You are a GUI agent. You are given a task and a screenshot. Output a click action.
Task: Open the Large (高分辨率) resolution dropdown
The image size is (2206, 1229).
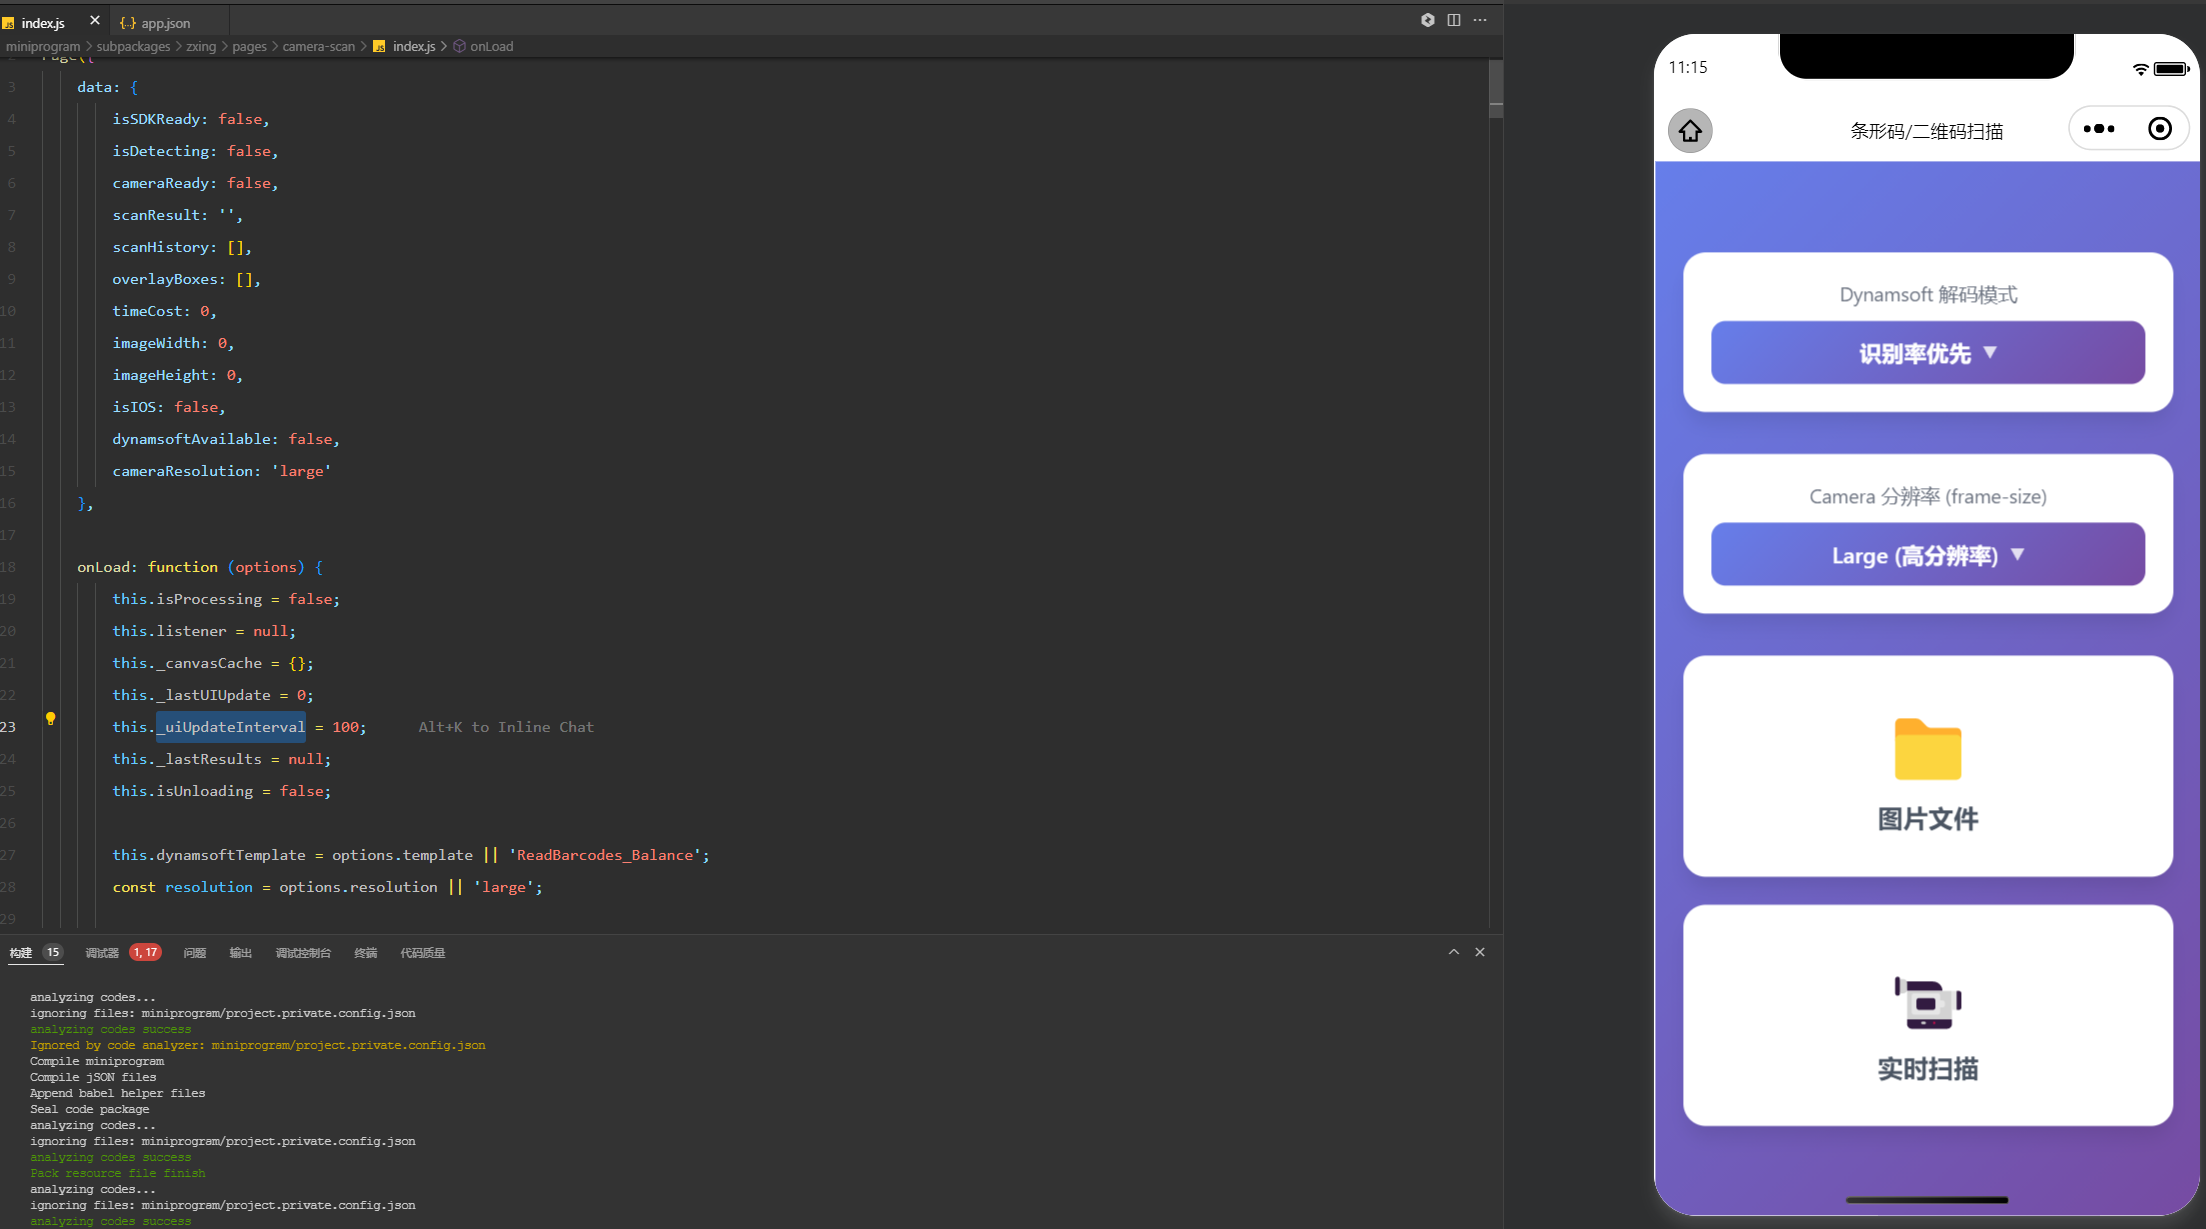[1927, 555]
